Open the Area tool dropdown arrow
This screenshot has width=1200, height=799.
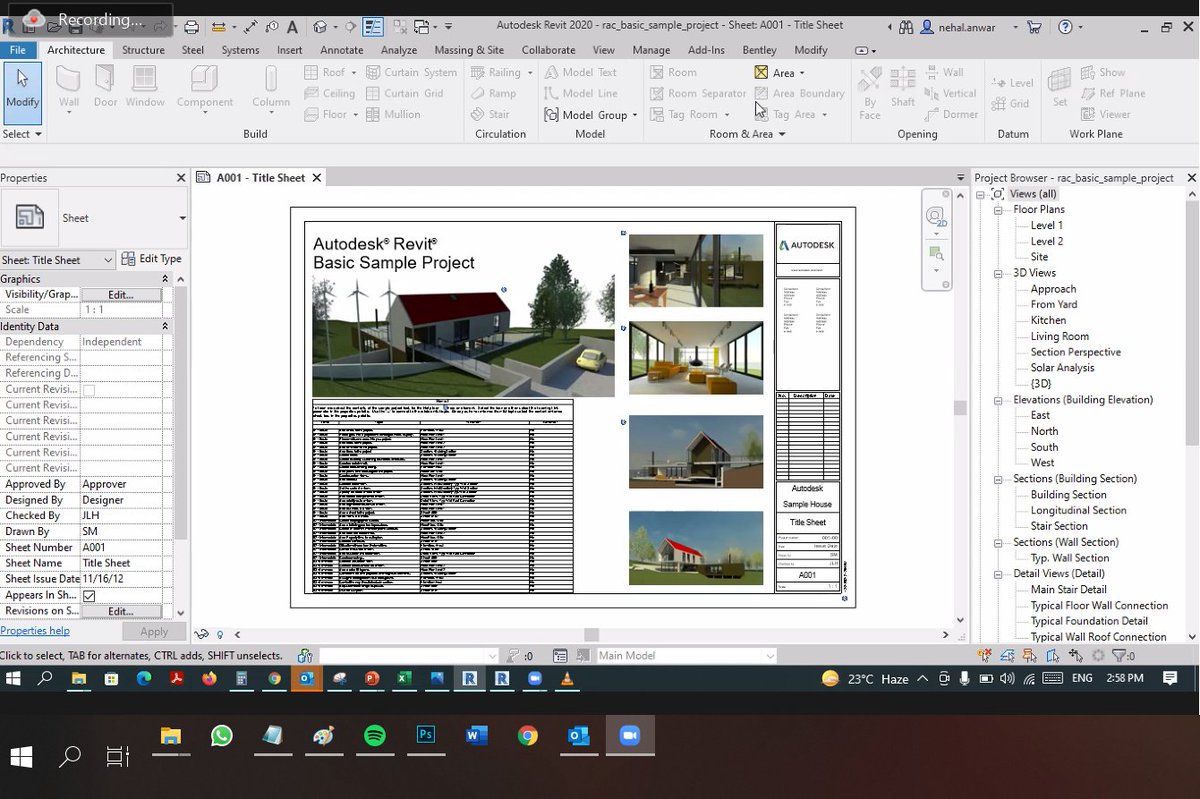tap(802, 73)
